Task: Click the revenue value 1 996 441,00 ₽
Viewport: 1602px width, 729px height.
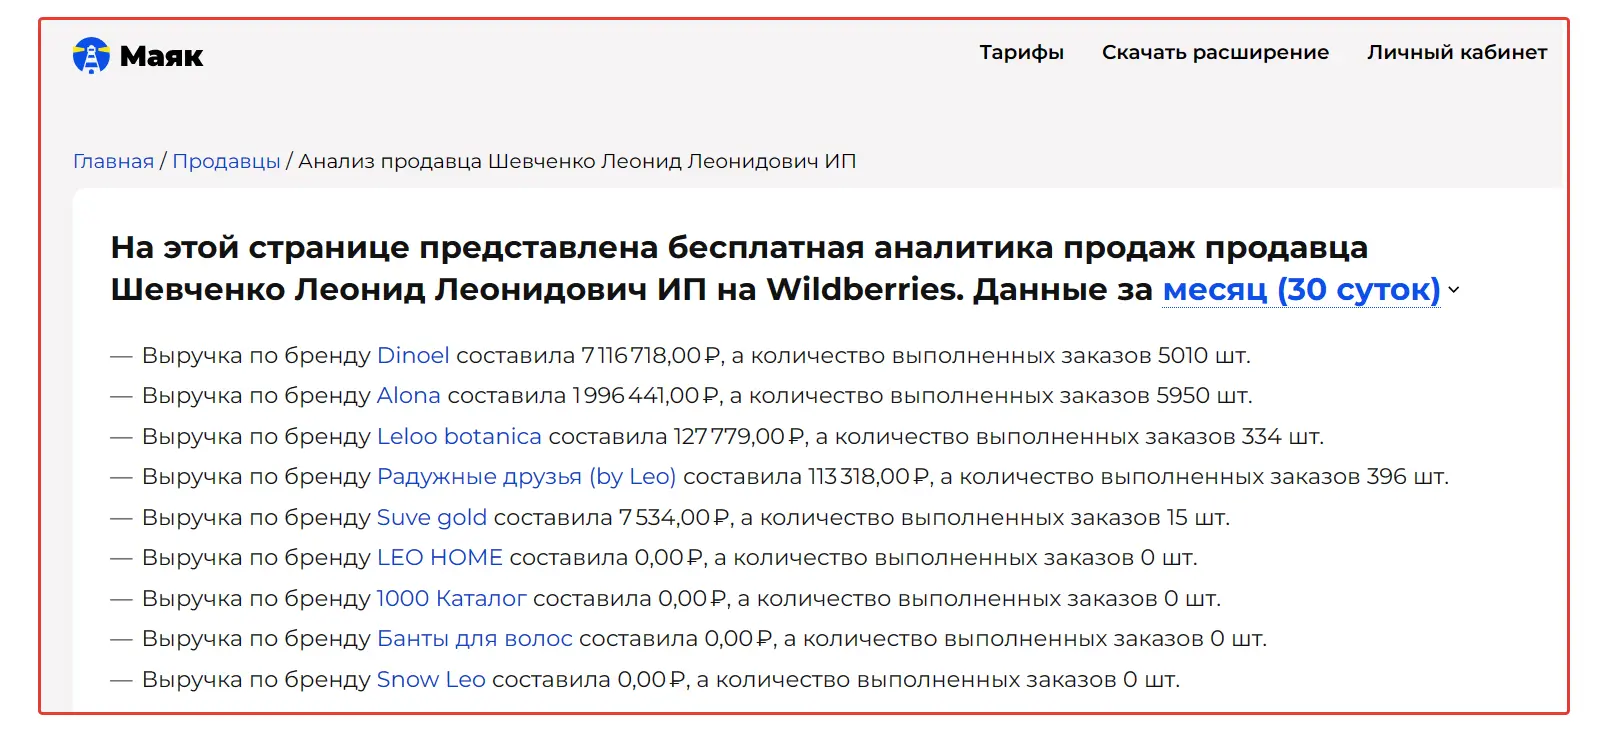Action: click(646, 396)
